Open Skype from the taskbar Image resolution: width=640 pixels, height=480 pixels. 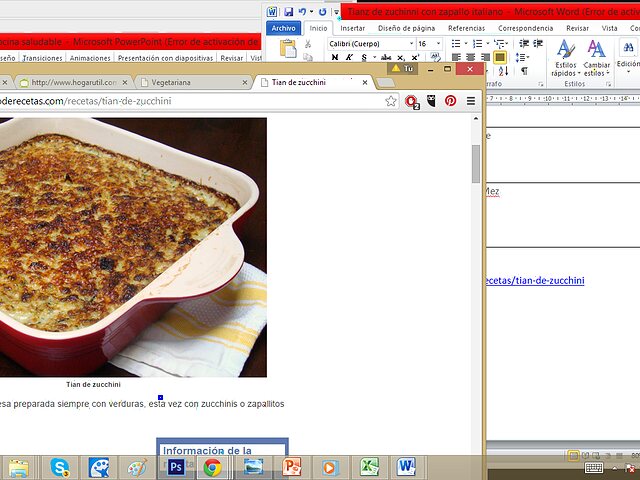coord(60,467)
